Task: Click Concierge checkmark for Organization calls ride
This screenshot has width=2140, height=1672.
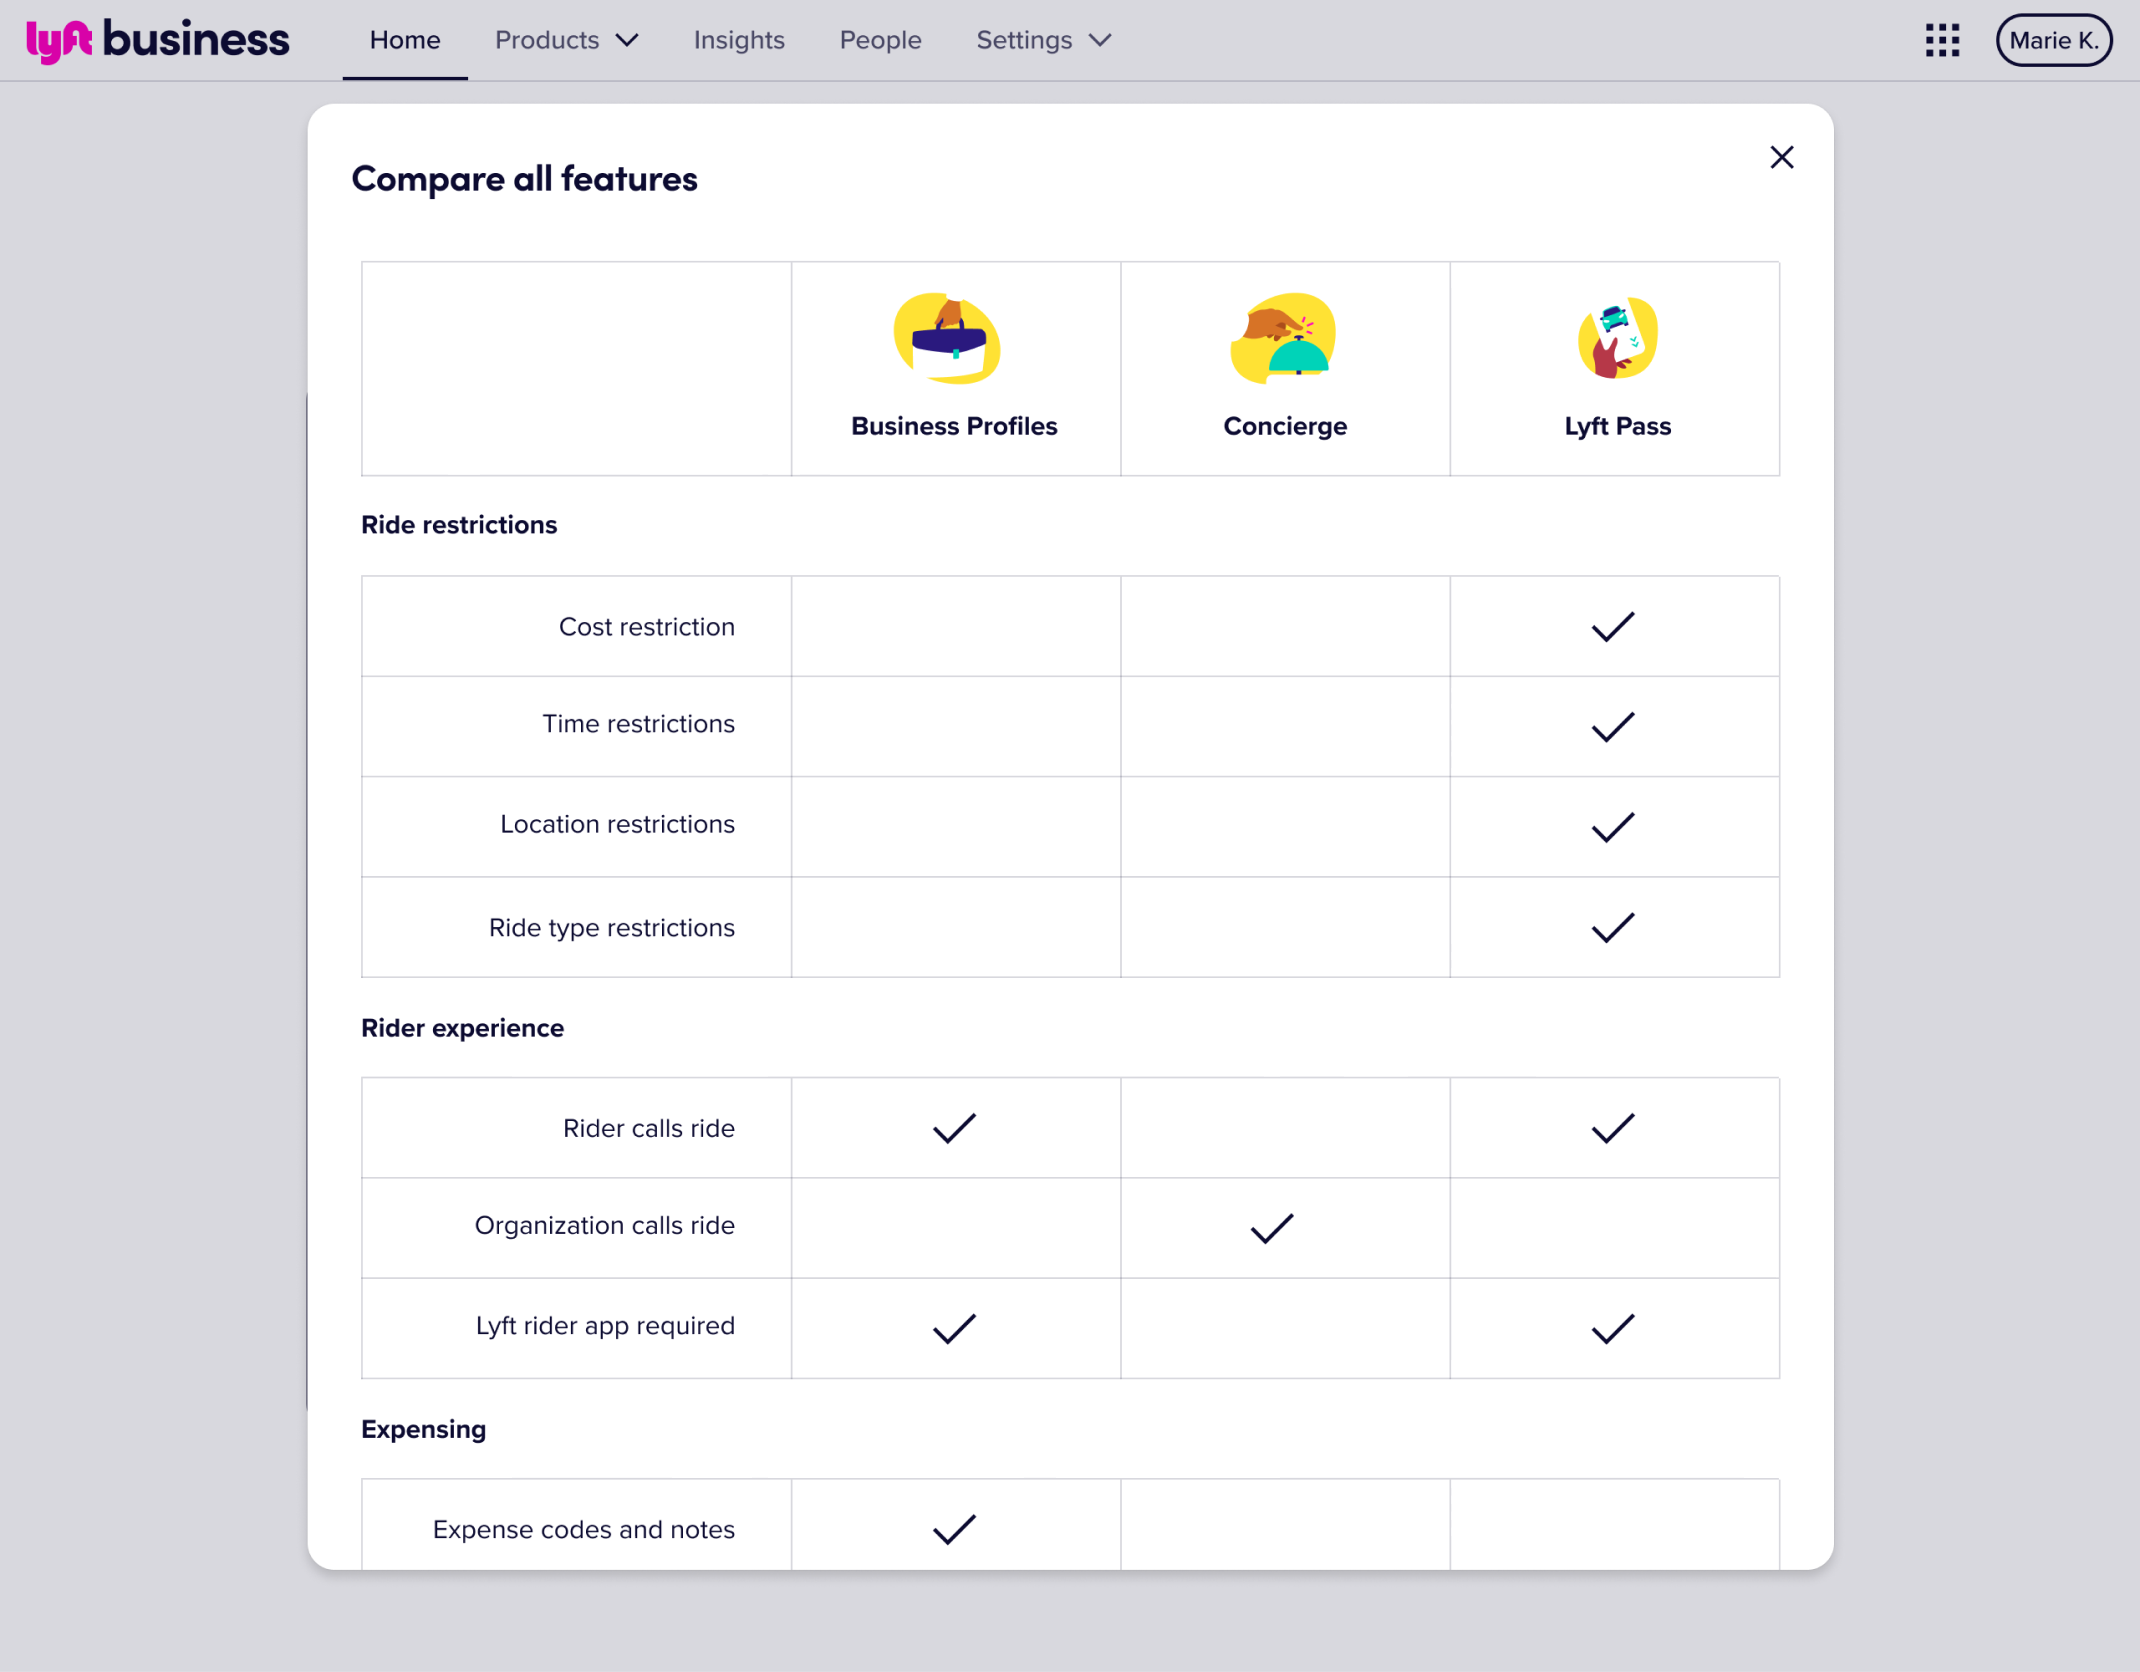Action: (x=1272, y=1229)
